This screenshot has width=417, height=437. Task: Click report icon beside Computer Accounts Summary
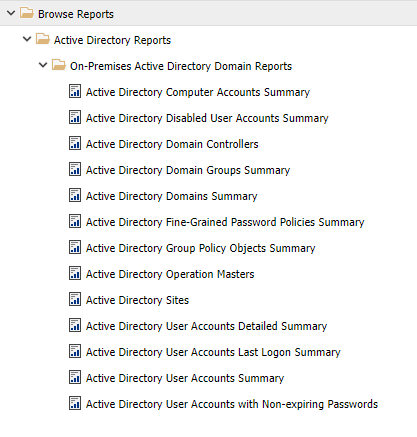[75, 91]
